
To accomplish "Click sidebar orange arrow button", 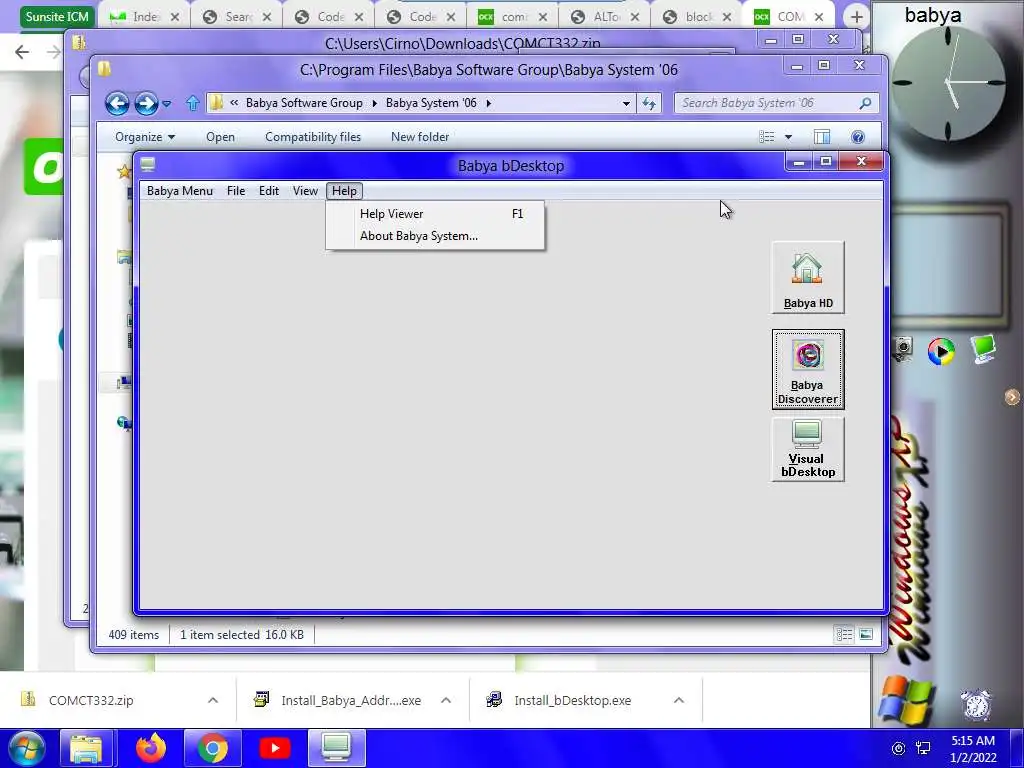I will point(1012,396).
